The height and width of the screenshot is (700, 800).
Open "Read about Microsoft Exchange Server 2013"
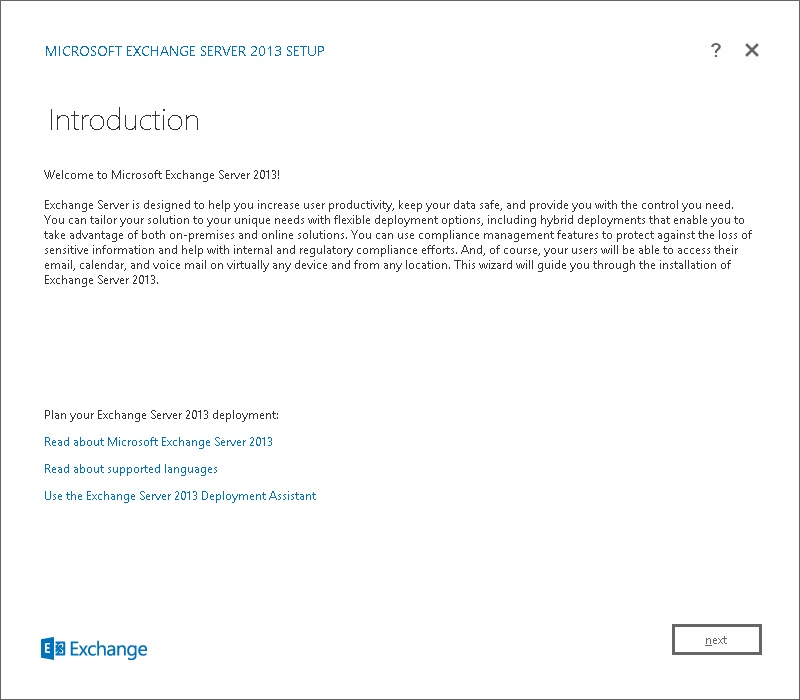157,441
